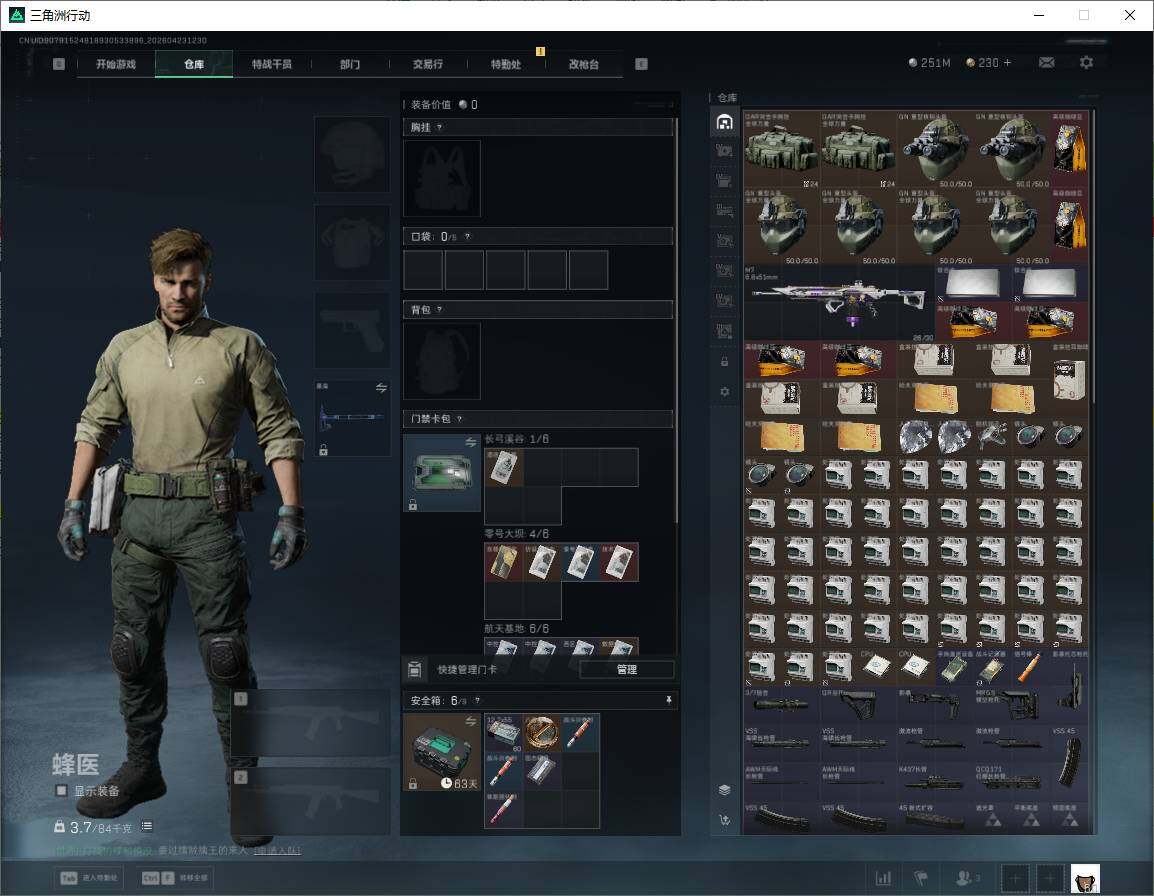
Task: Click the 251M currency balance
Action: (930, 63)
